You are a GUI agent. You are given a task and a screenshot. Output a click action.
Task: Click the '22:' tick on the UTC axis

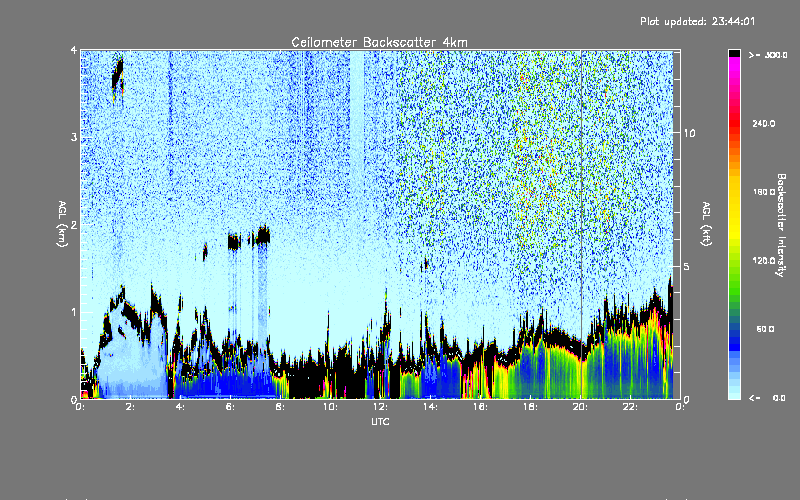(630, 407)
